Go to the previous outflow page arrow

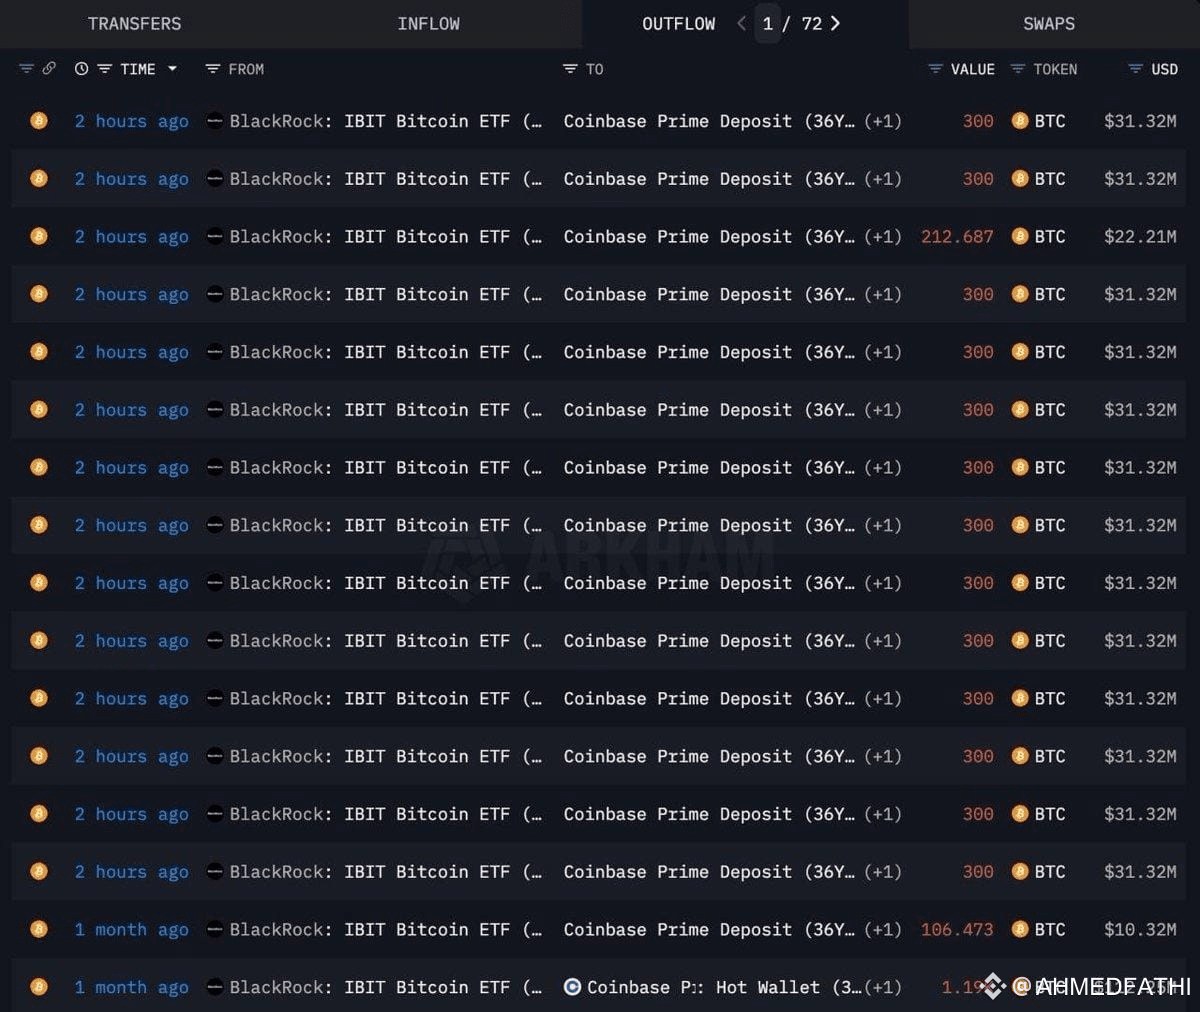point(741,23)
